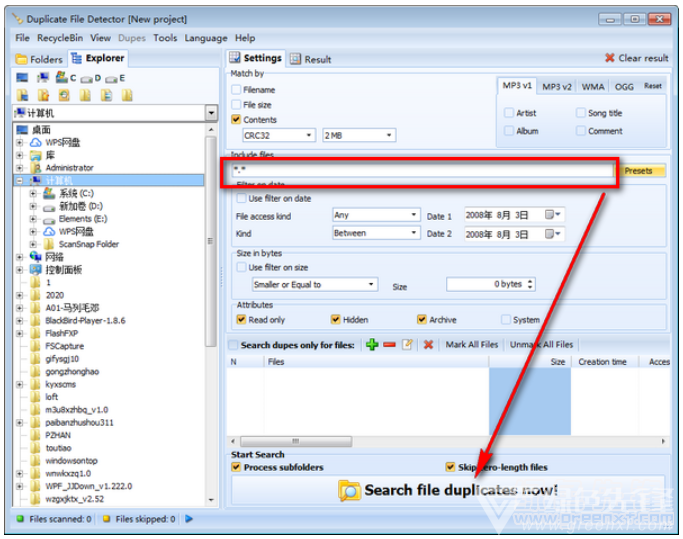
Task: Click the WPS cloud icon under 桌面
Action: point(36,142)
